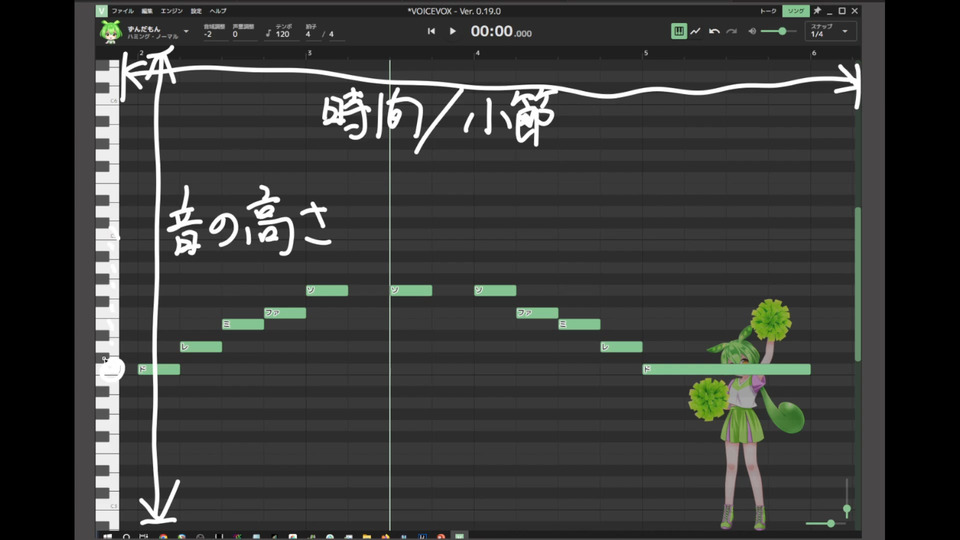
Task: Click measure 5 on the ruler
Action: [645, 53]
